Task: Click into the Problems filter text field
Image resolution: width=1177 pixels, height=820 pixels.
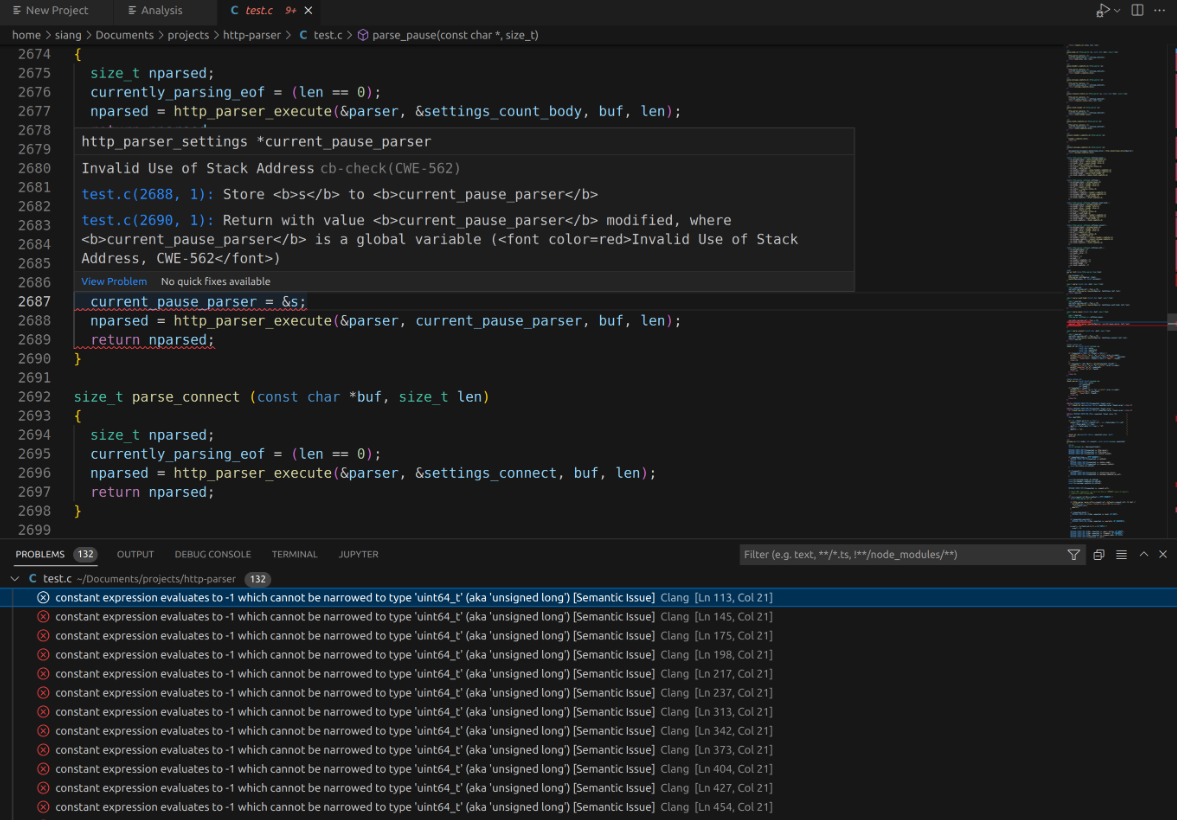Action: [x=900, y=554]
